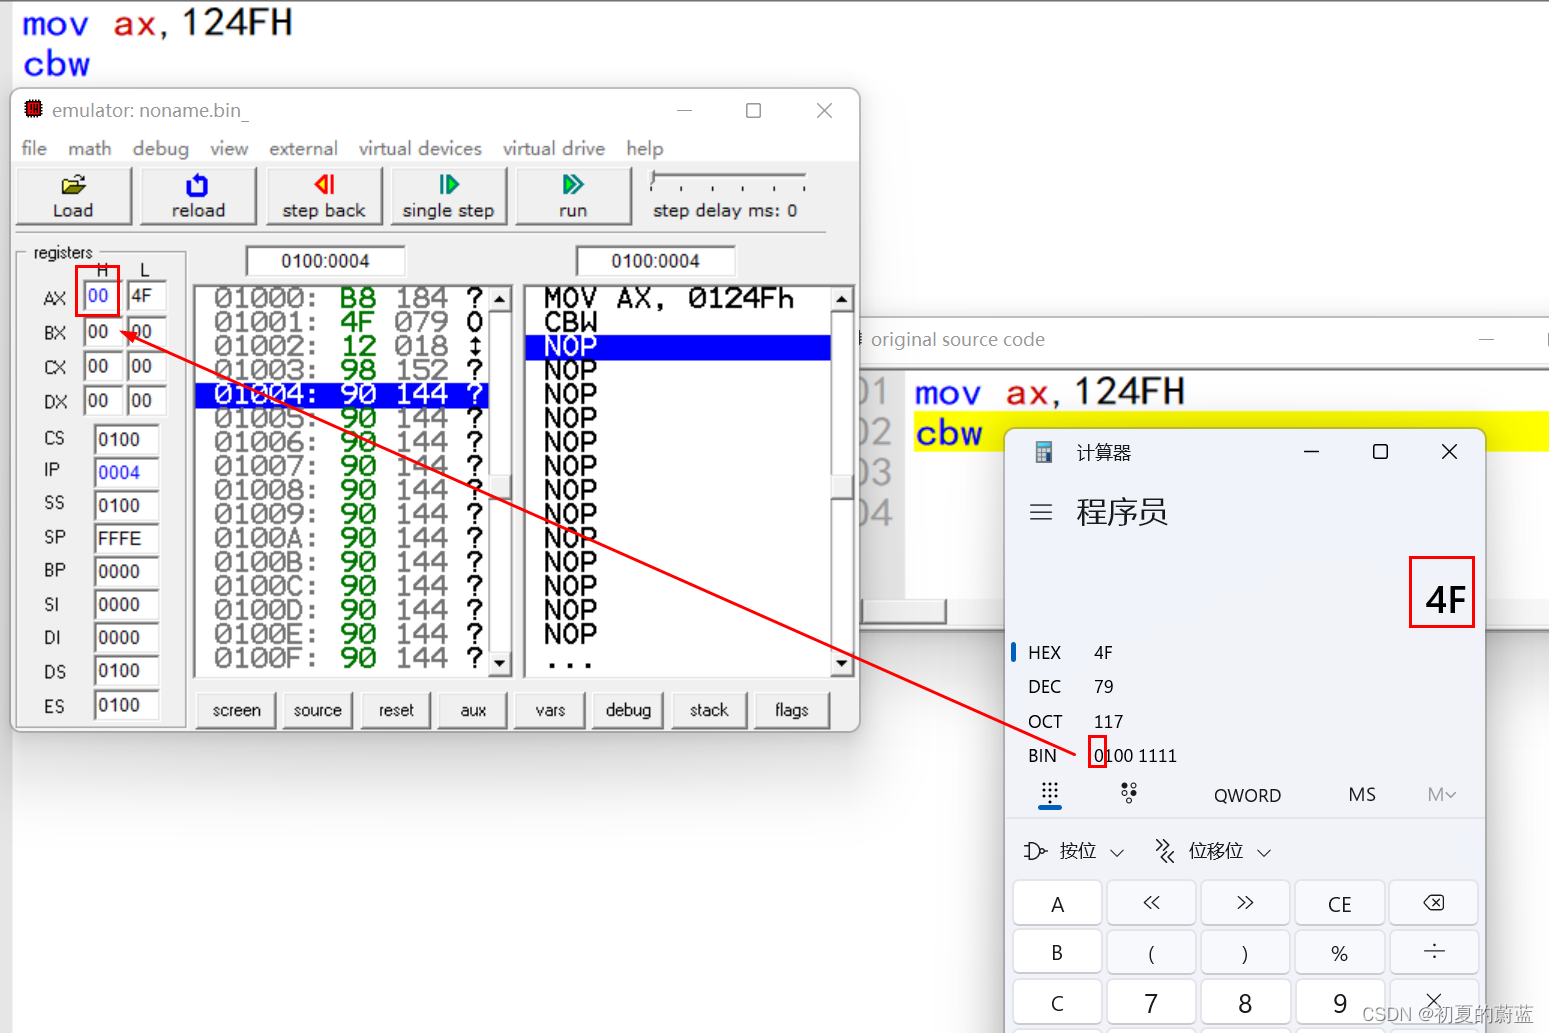Click the screen button in emulator

[x=236, y=710]
